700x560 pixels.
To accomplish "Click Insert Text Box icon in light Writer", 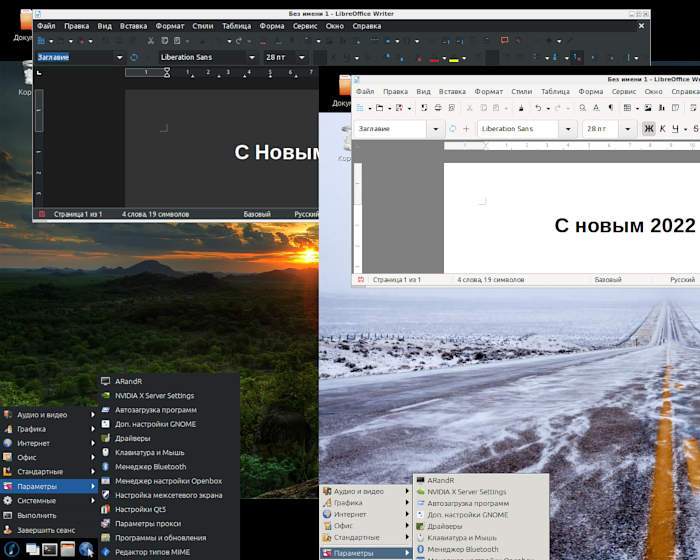I will [675, 108].
